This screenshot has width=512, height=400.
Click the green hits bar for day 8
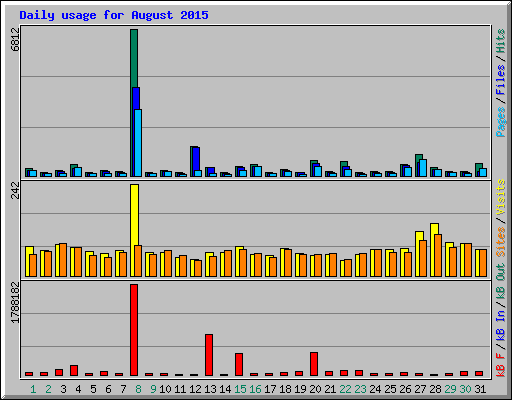(134, 58)
